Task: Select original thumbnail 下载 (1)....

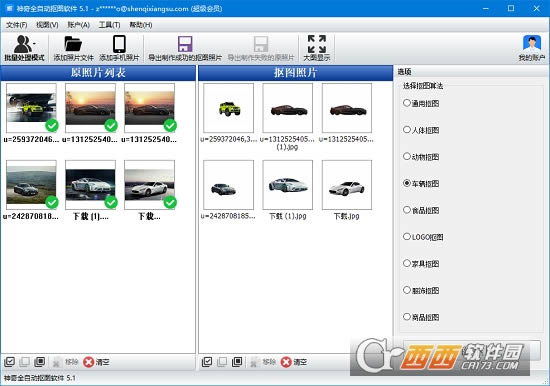Action: click(x=90, y=185)
